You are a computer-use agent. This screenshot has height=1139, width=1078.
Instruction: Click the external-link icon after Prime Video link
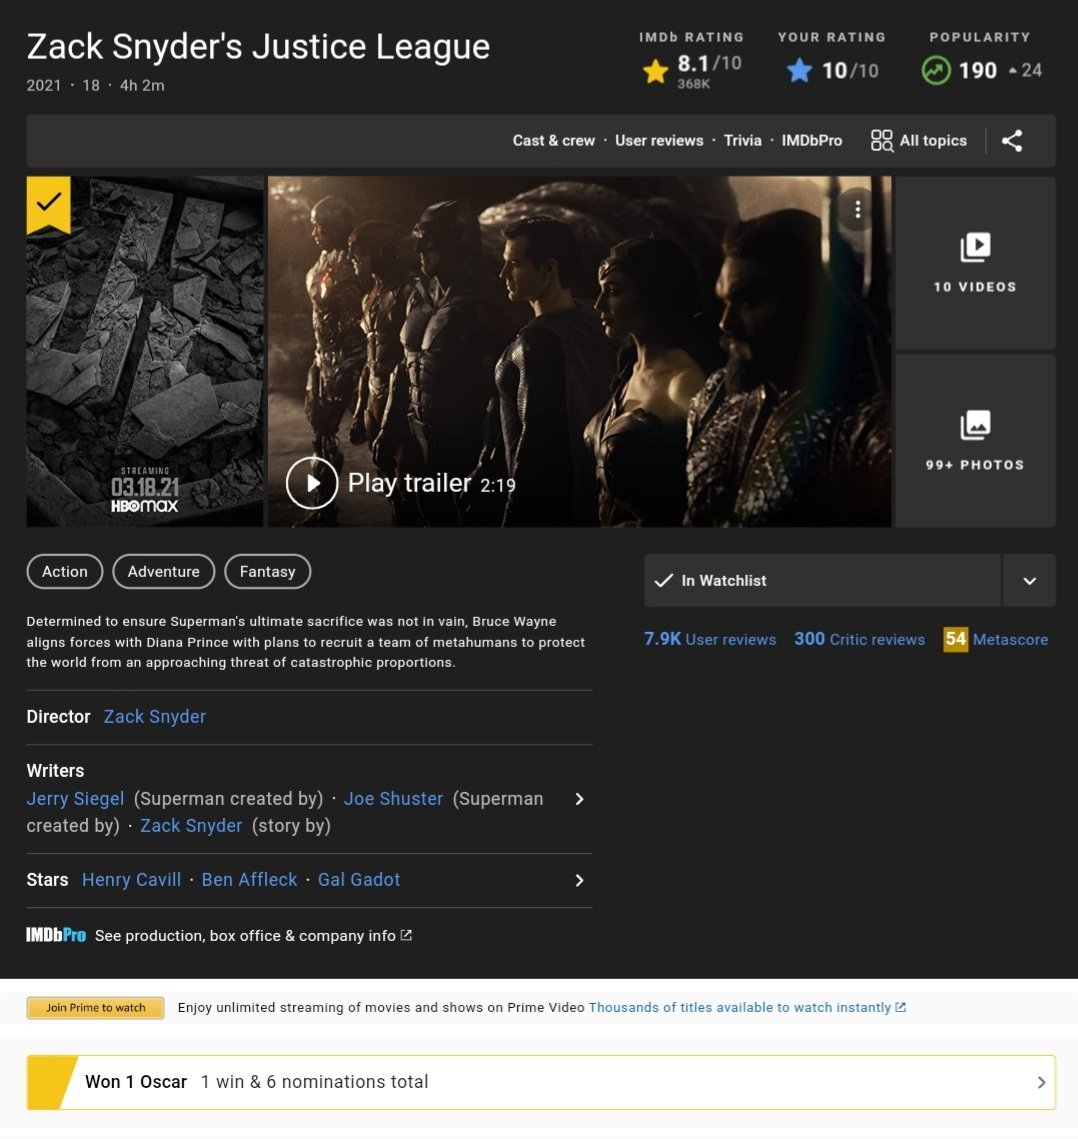901,1008
